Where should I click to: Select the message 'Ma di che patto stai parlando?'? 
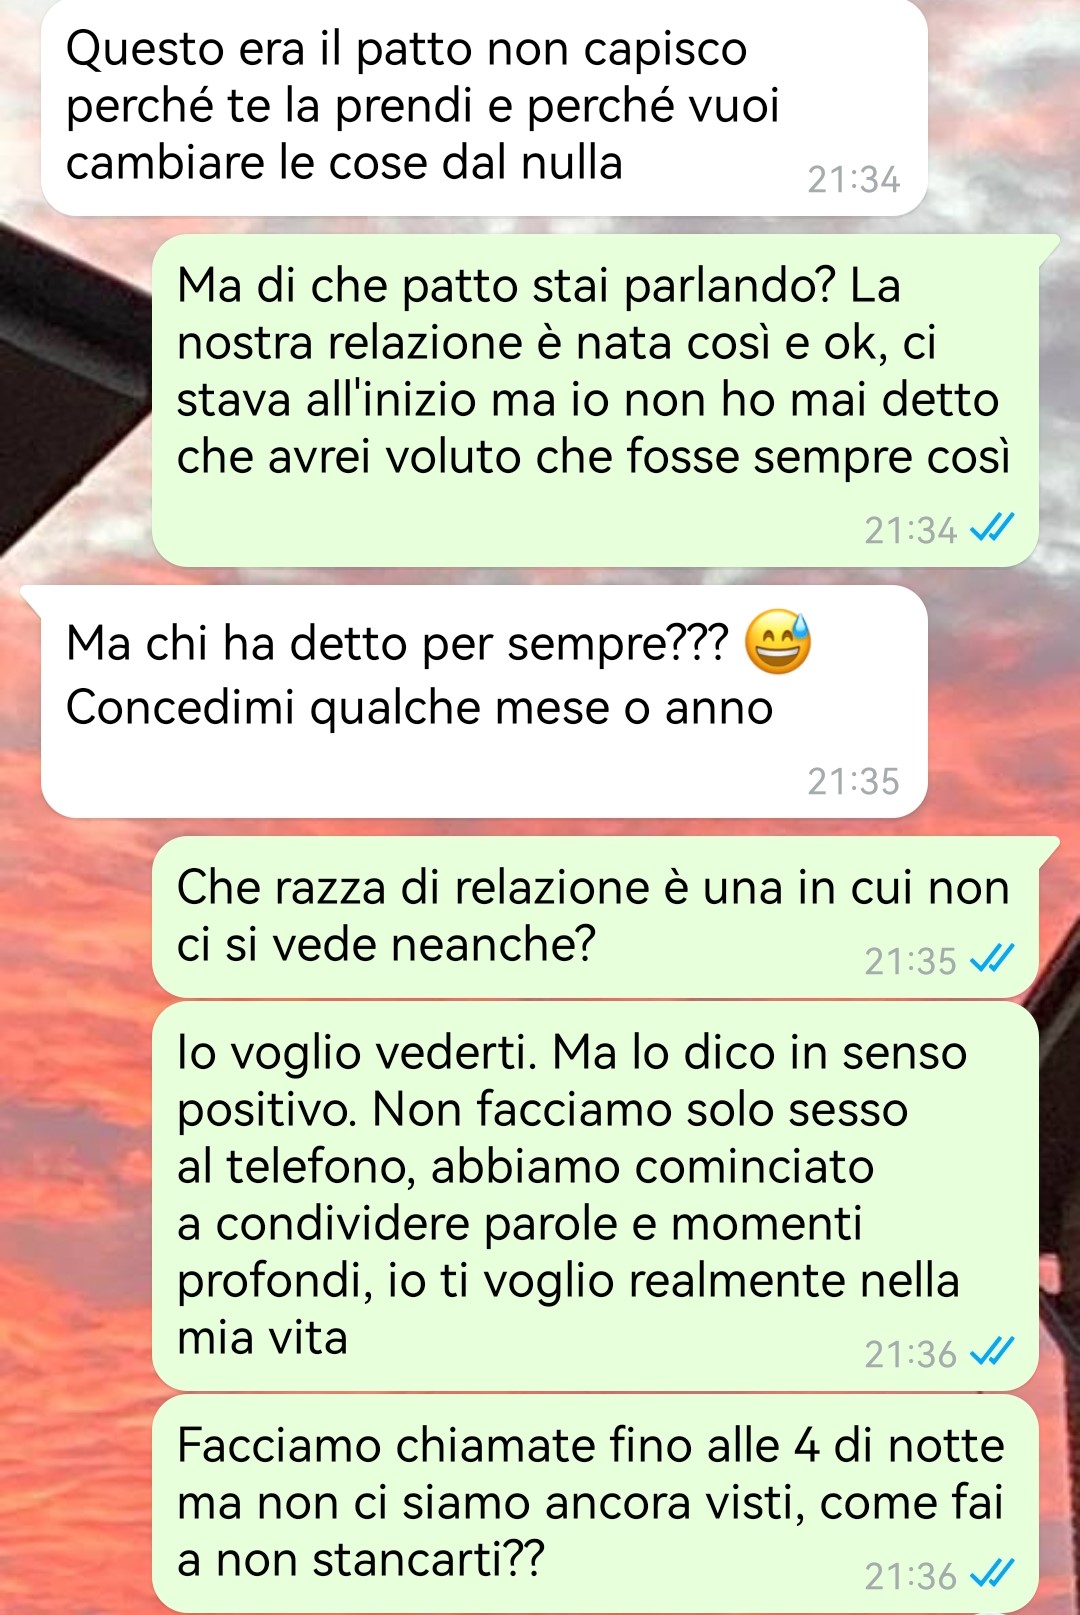595,400
